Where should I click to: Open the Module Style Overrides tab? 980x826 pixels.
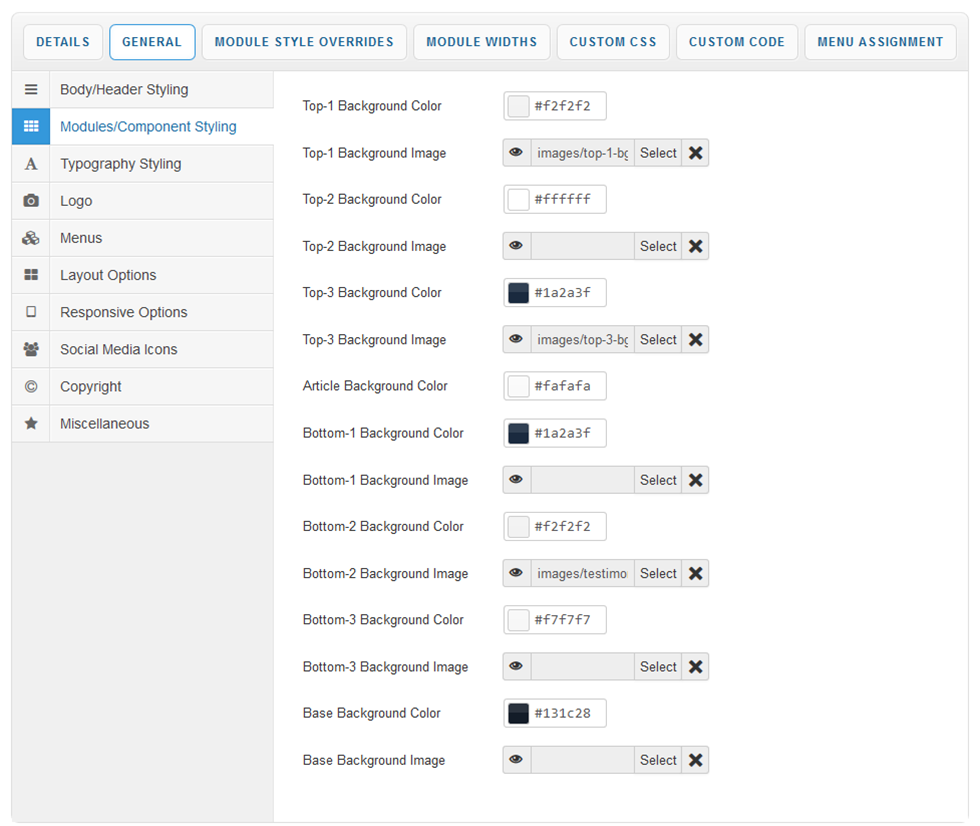tap(304, 42)
